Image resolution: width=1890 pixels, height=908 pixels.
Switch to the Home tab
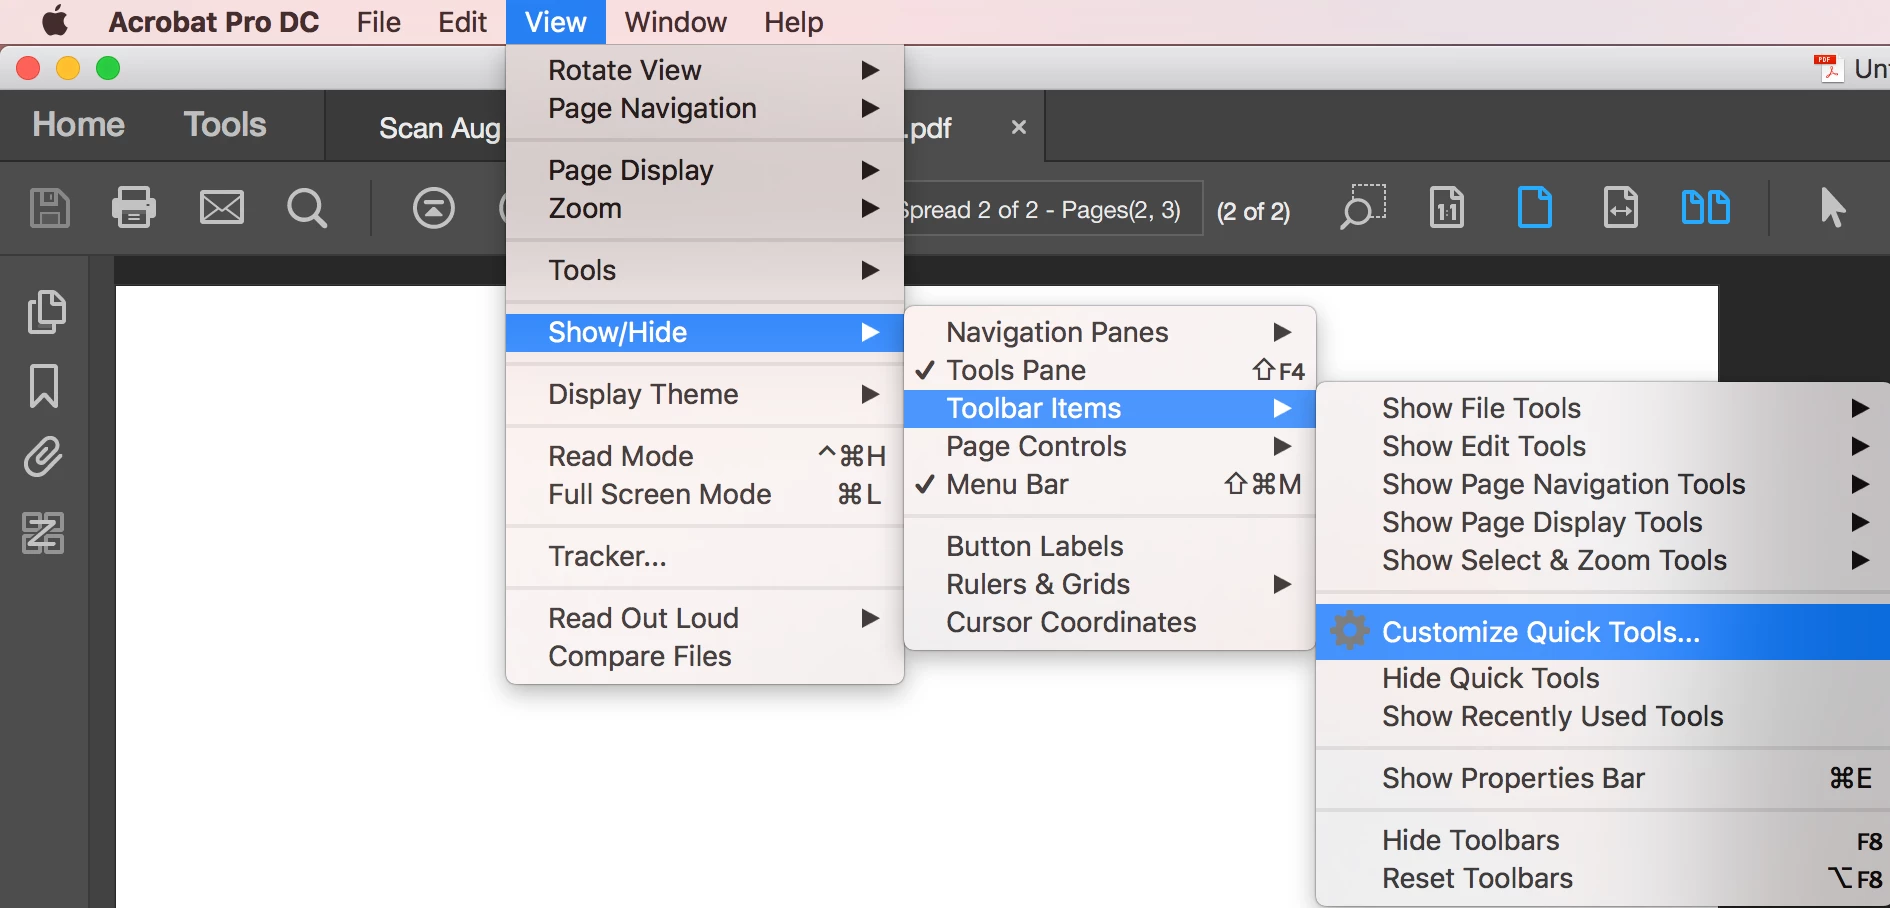(x=78, y=125)
